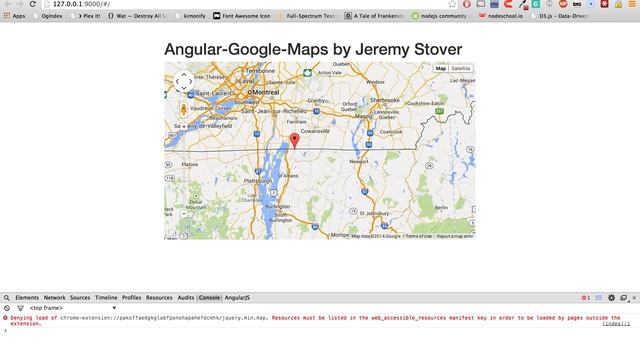Click the Montreal label on the map
Screen dimensions: 640x360
pos(265,92)
